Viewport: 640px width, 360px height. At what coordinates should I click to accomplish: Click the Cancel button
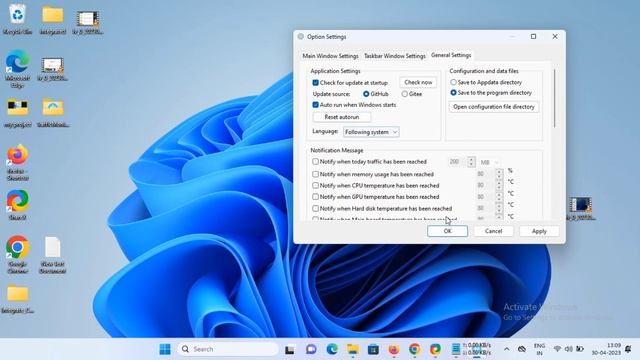click(493, 231)
